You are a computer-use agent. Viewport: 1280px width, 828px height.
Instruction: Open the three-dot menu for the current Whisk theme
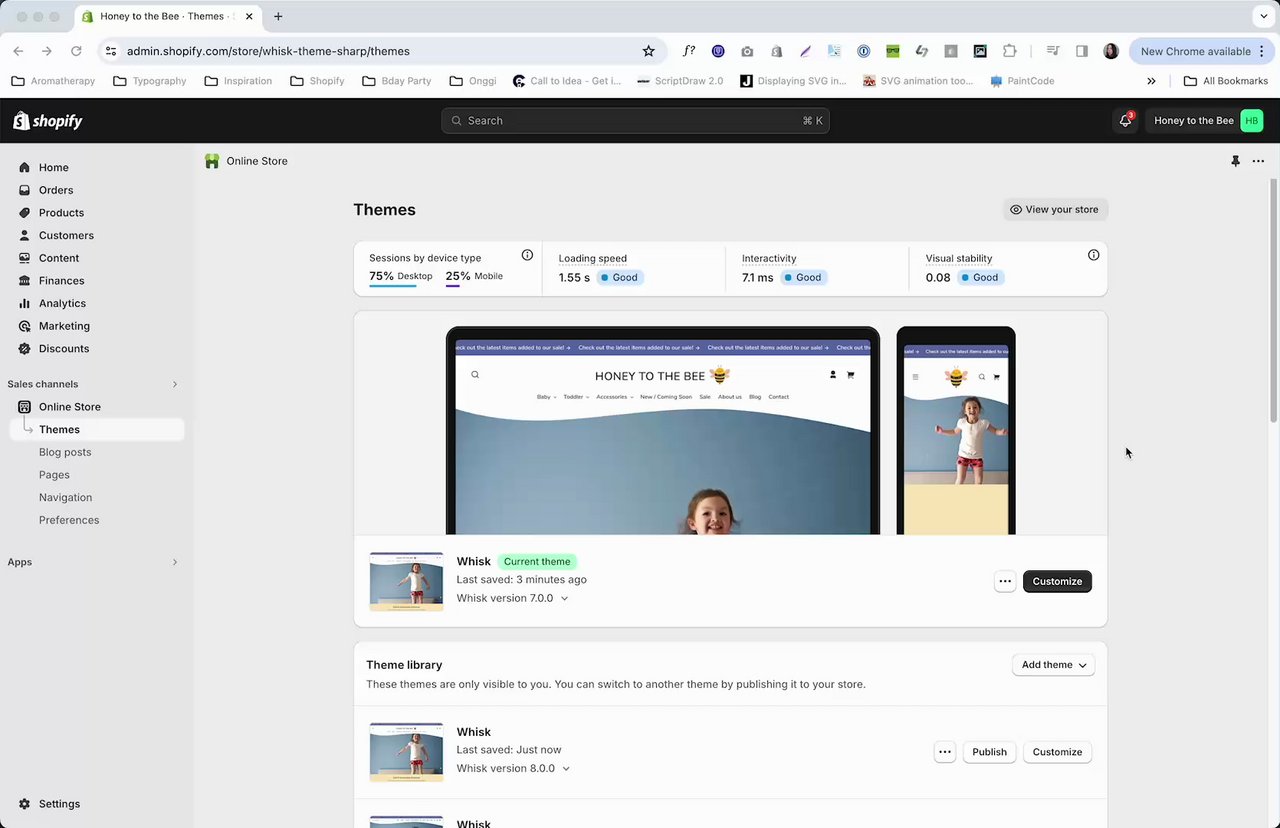point(1005,581)
